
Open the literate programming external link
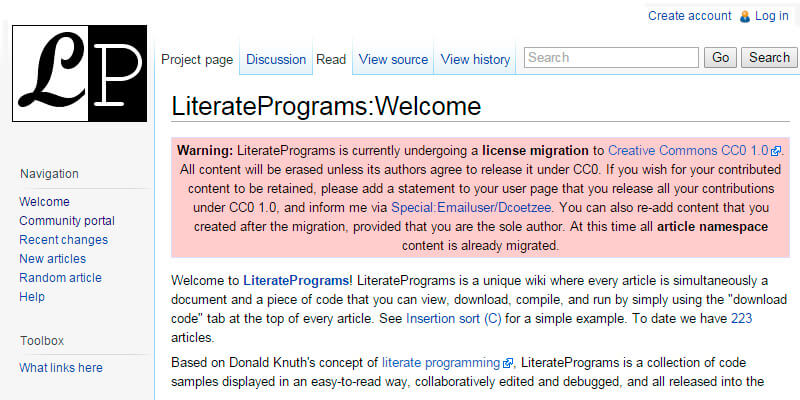coord(442,362)
